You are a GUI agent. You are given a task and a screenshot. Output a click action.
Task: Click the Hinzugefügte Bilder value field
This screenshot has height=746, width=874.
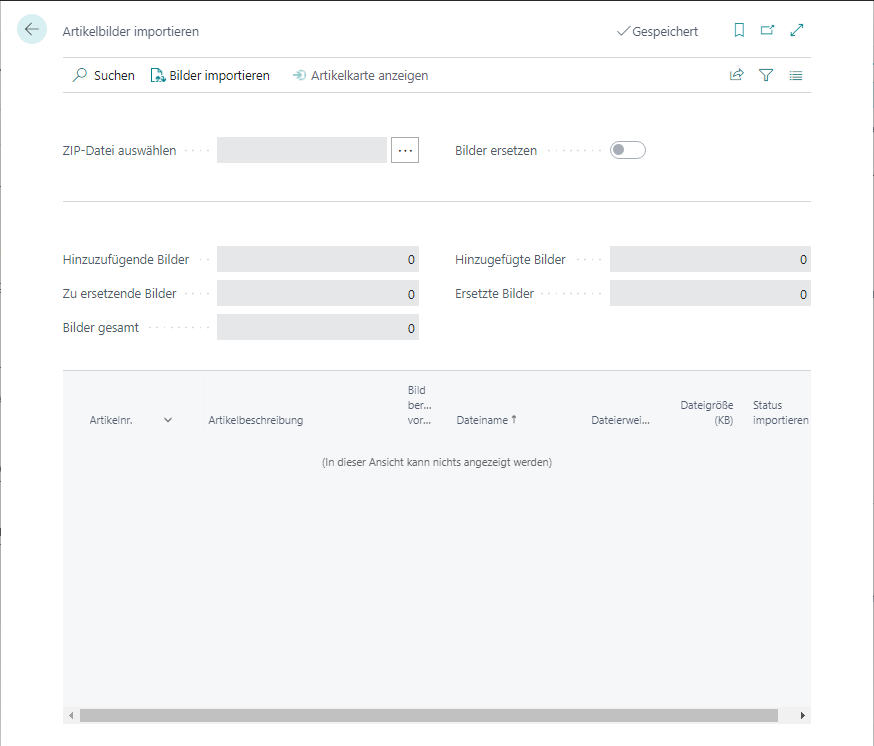point(710,259)
